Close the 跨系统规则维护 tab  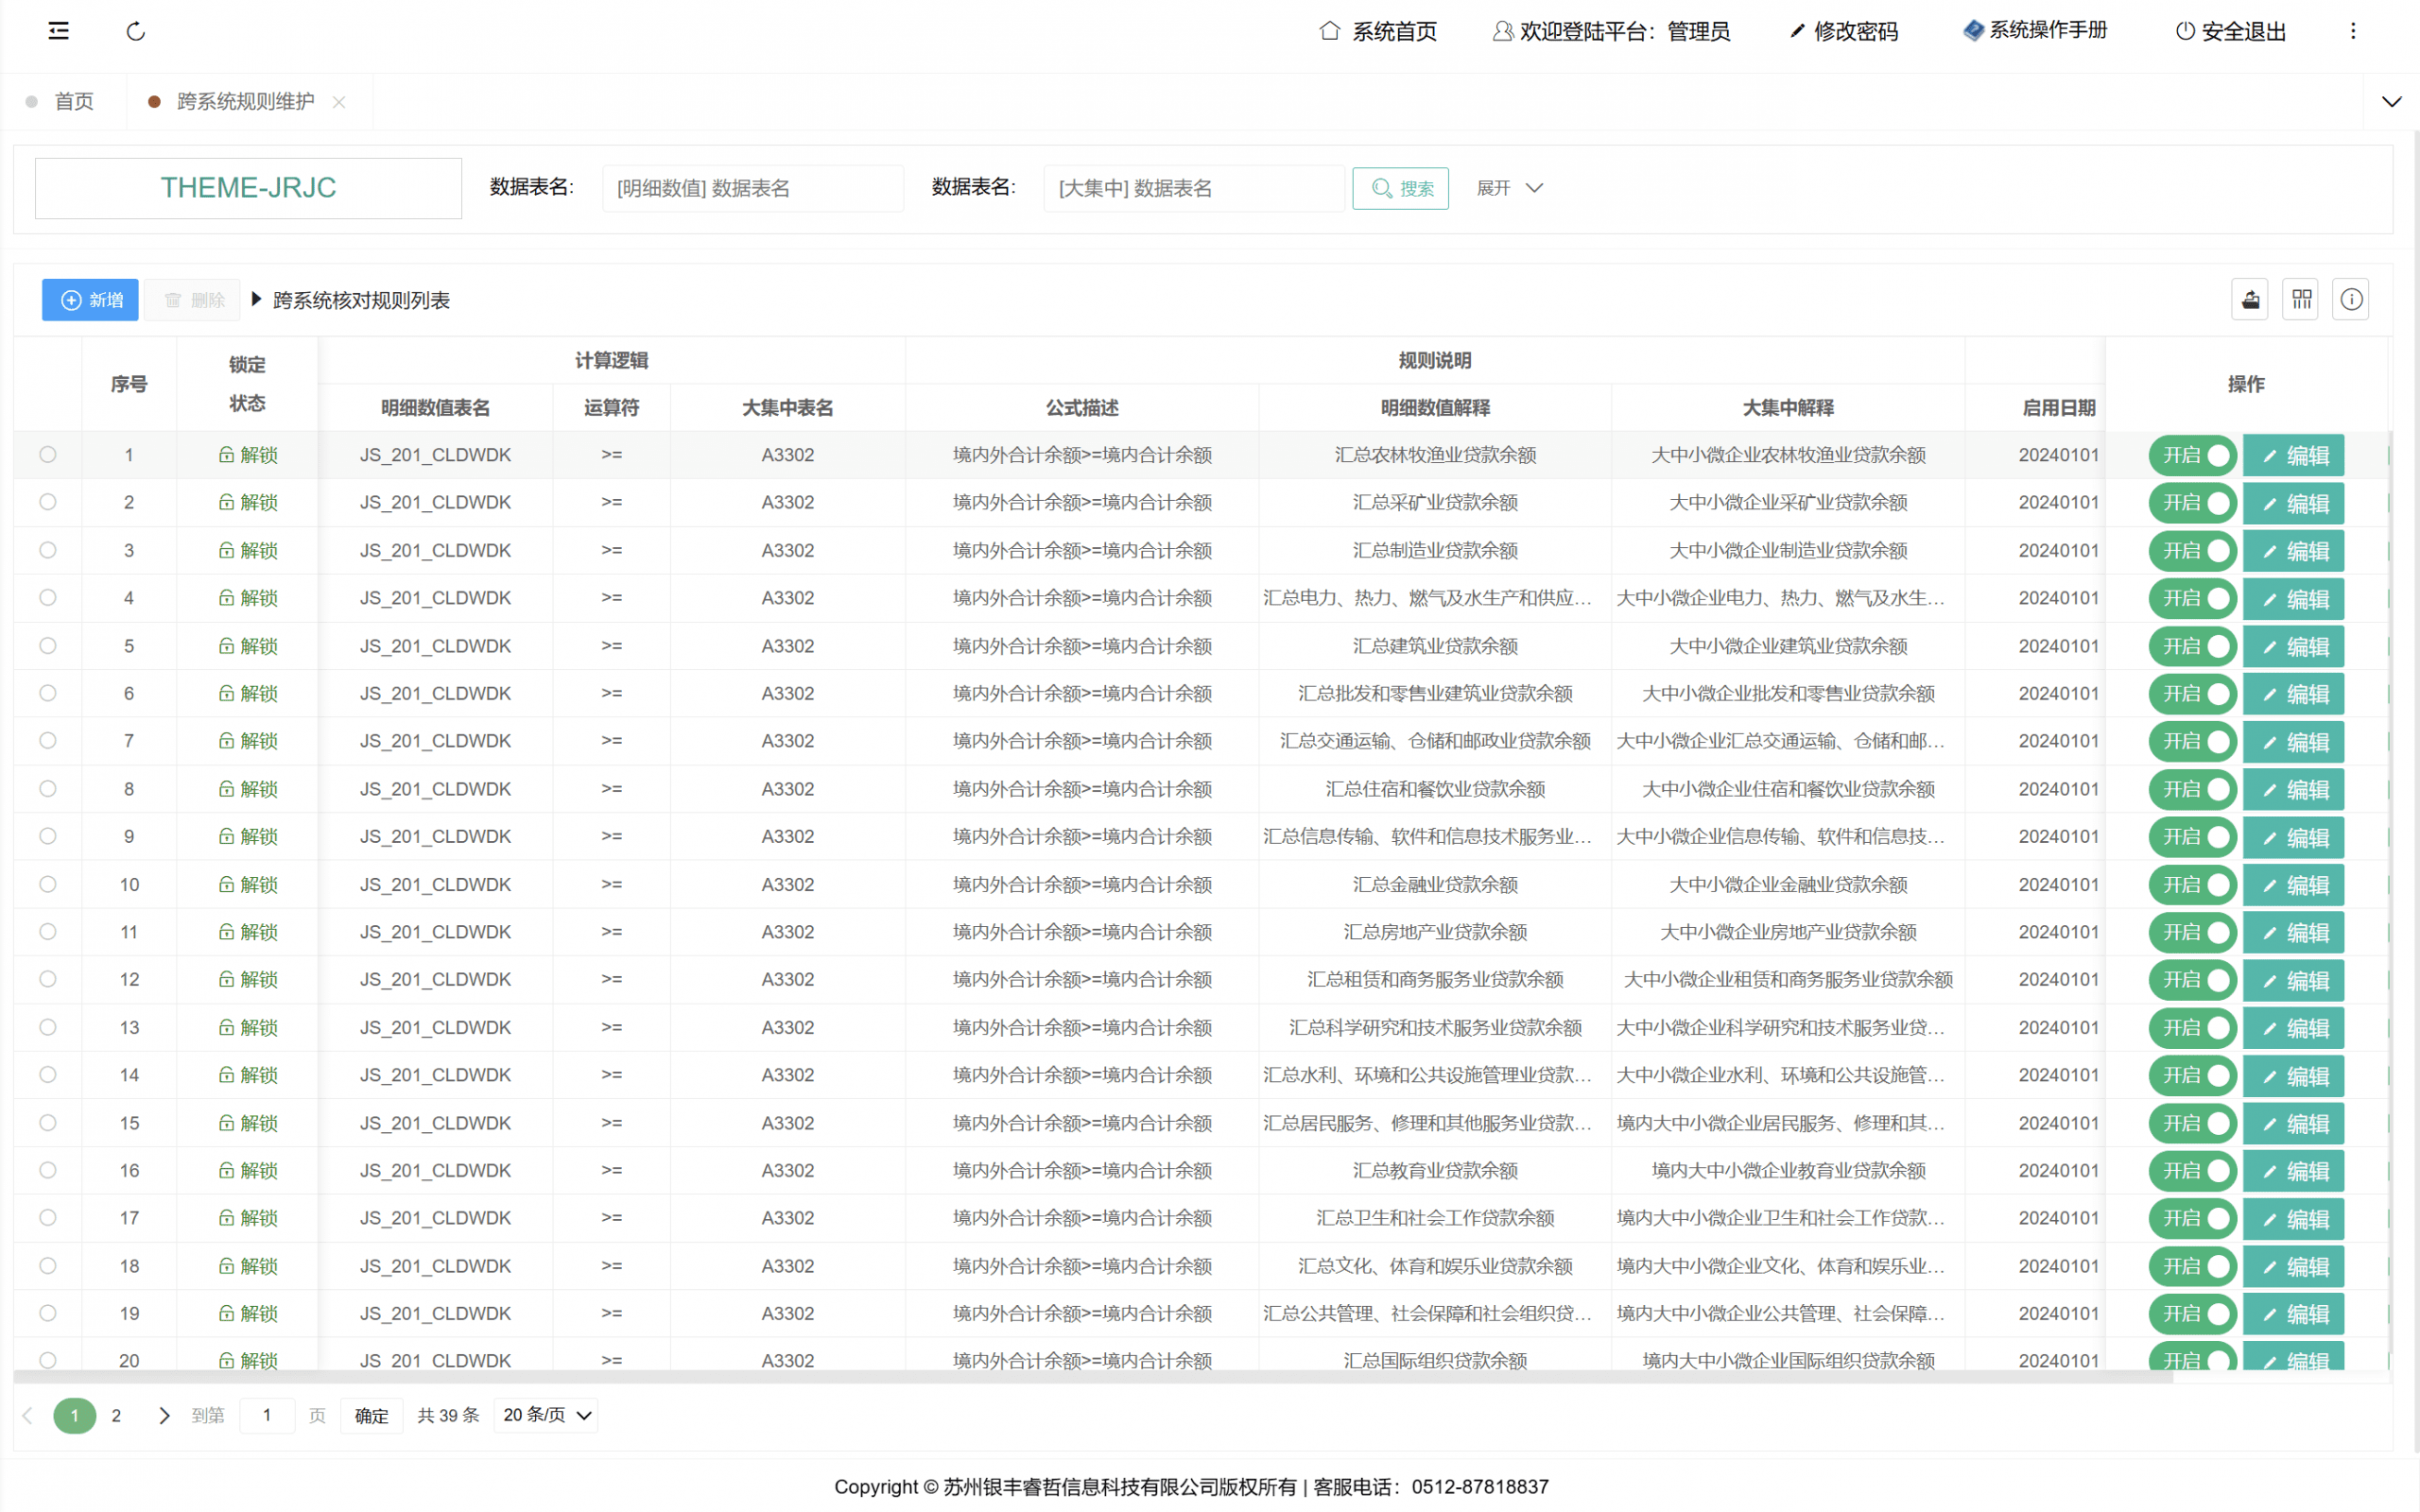(339, 102)
